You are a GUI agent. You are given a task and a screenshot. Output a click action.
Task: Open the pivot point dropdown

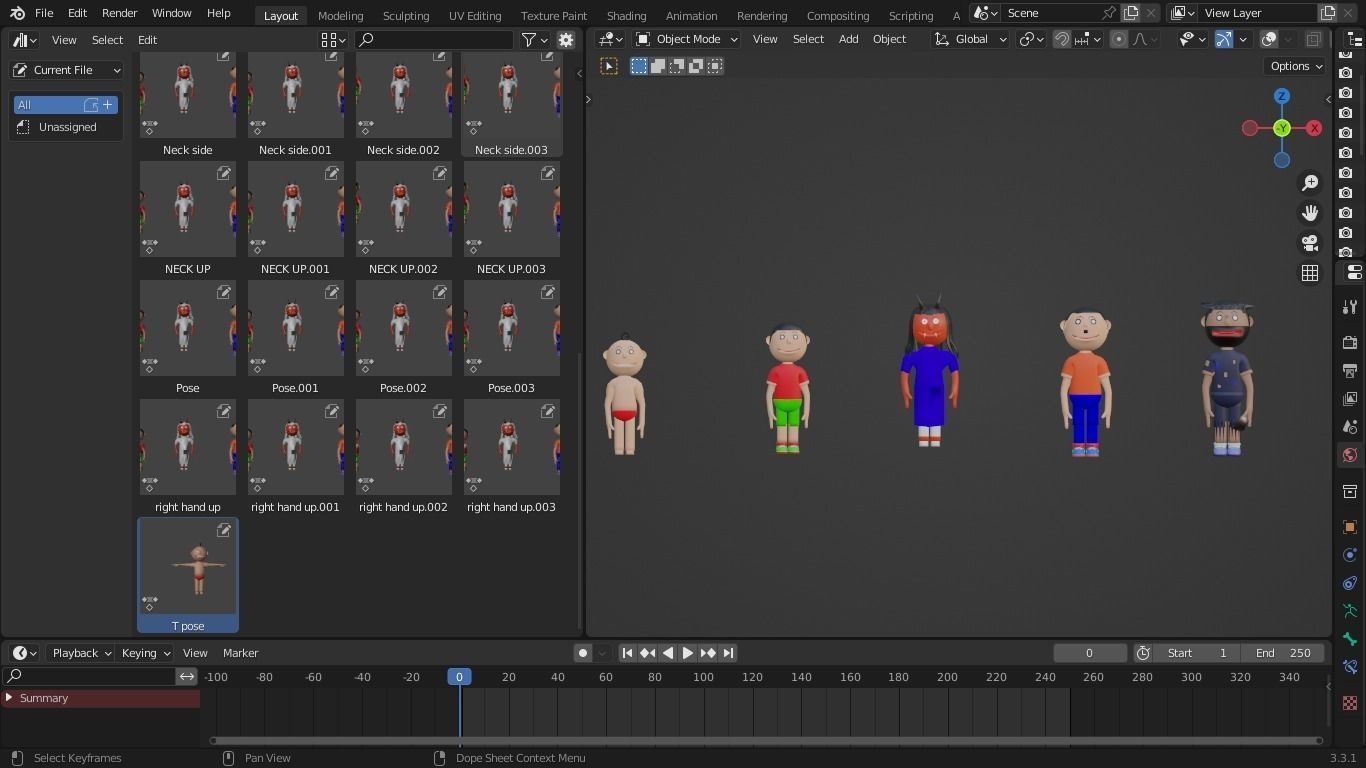1031,39
